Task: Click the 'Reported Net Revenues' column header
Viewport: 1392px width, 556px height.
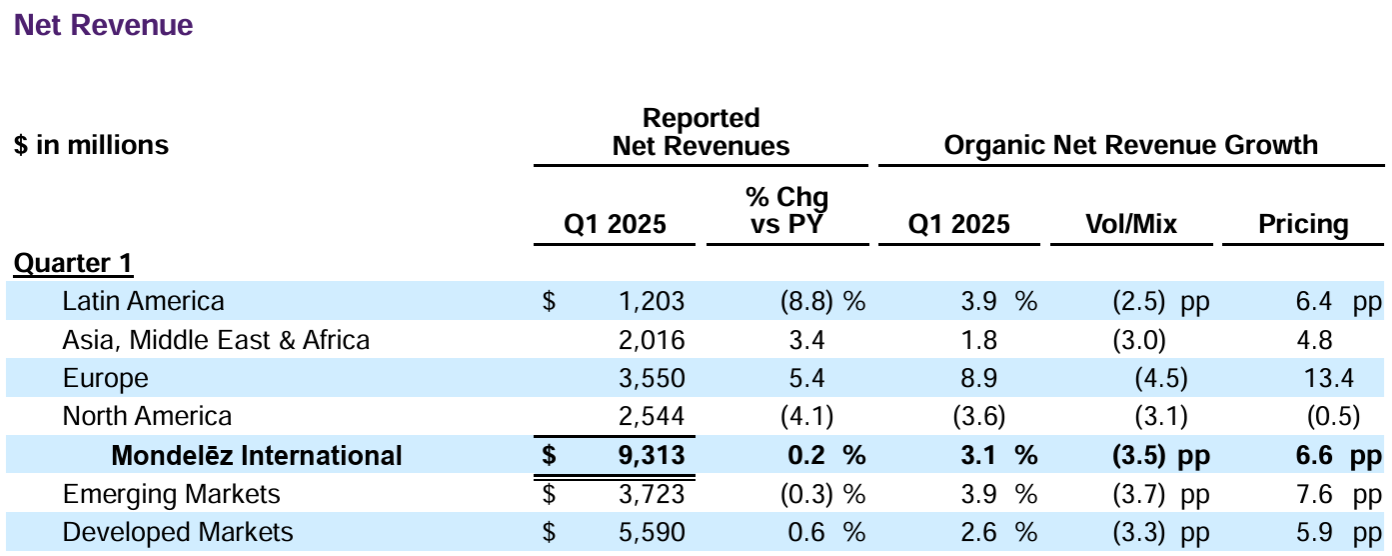Action: (x=700, y=132)
